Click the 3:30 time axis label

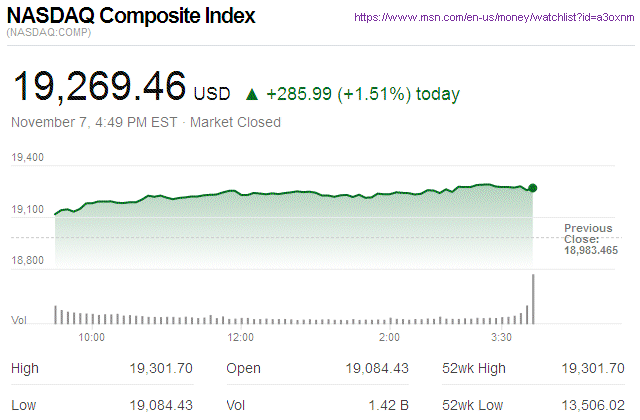coord(502,338)
